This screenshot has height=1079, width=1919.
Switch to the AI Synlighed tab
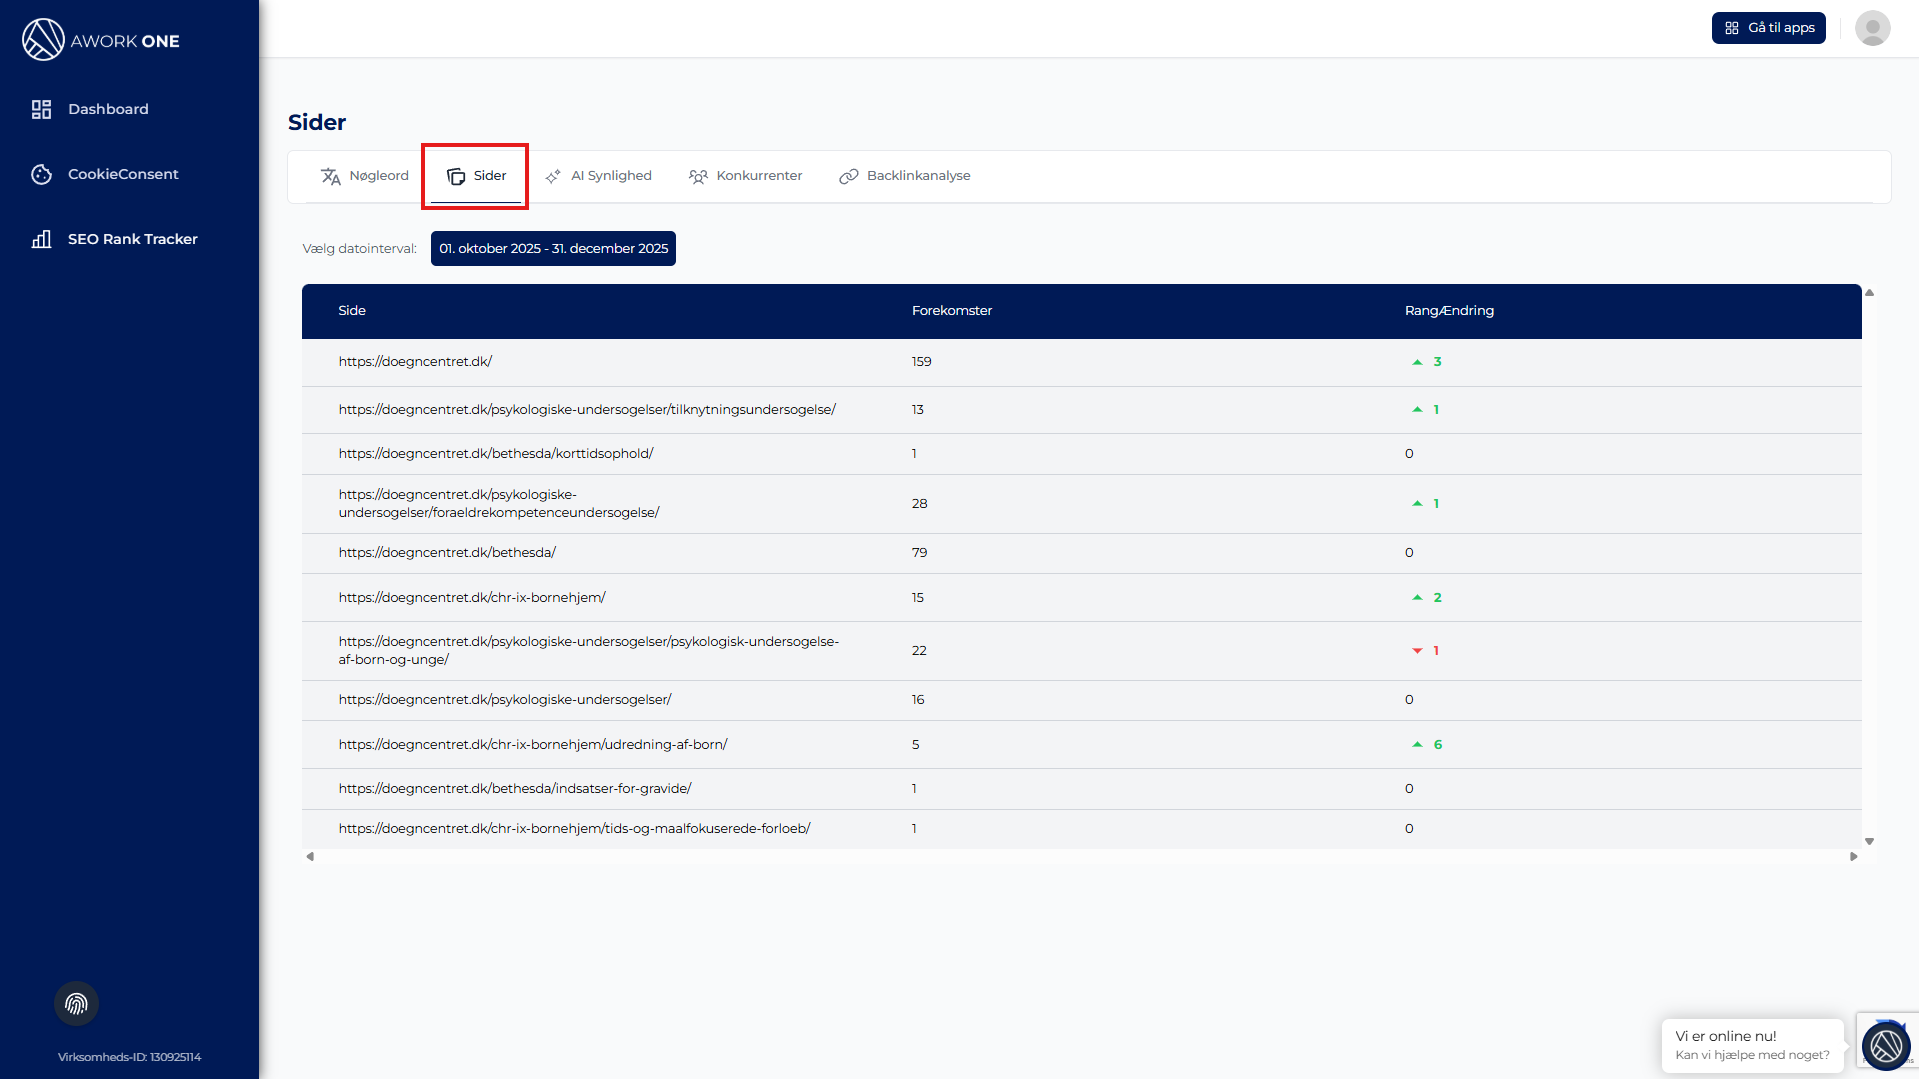point(598,176)
